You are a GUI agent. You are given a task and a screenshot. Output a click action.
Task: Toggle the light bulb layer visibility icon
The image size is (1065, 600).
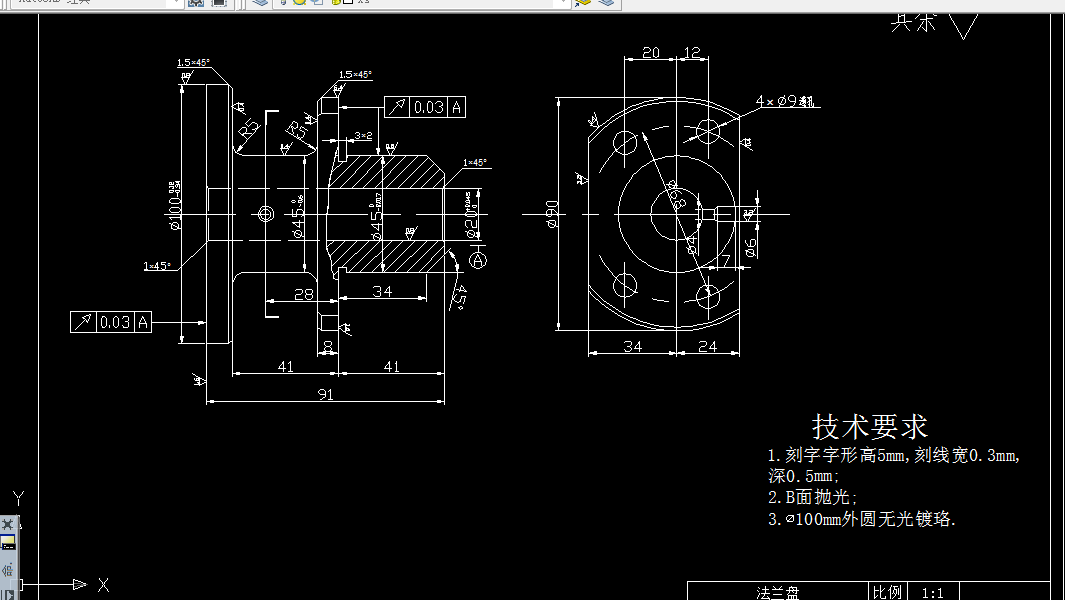(x=283, y=4)
